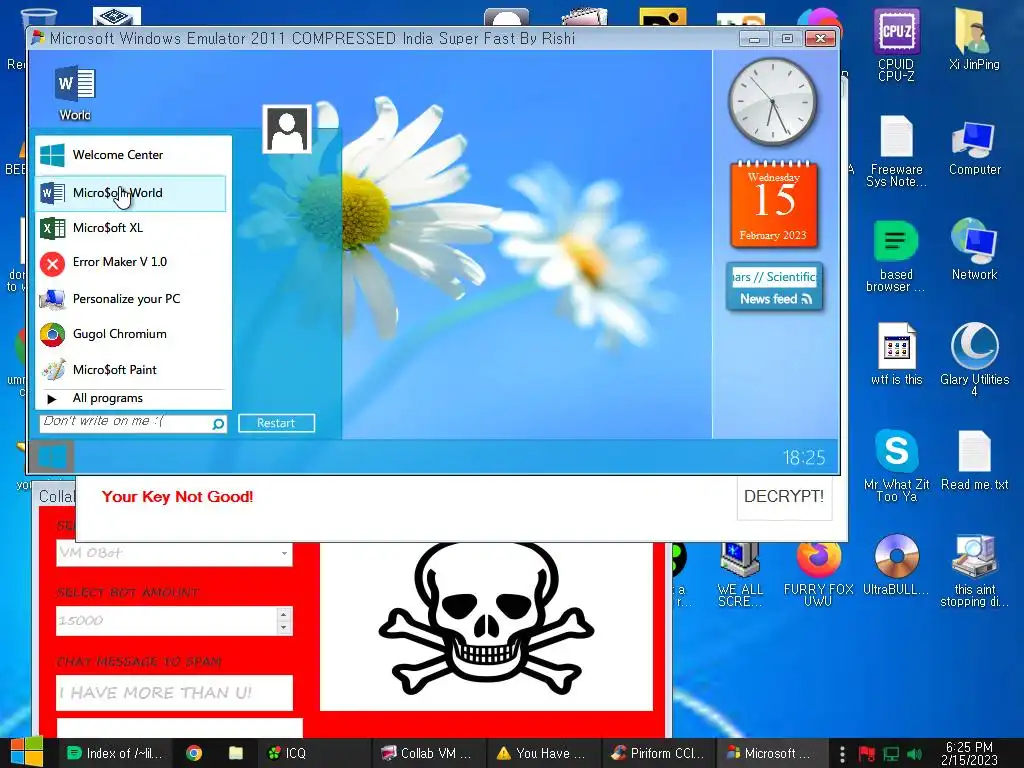Launch Micro$oft World from the start menu
Image resolution: width=1024 pixels, height=768 pixels.
[x=131, y=193]
